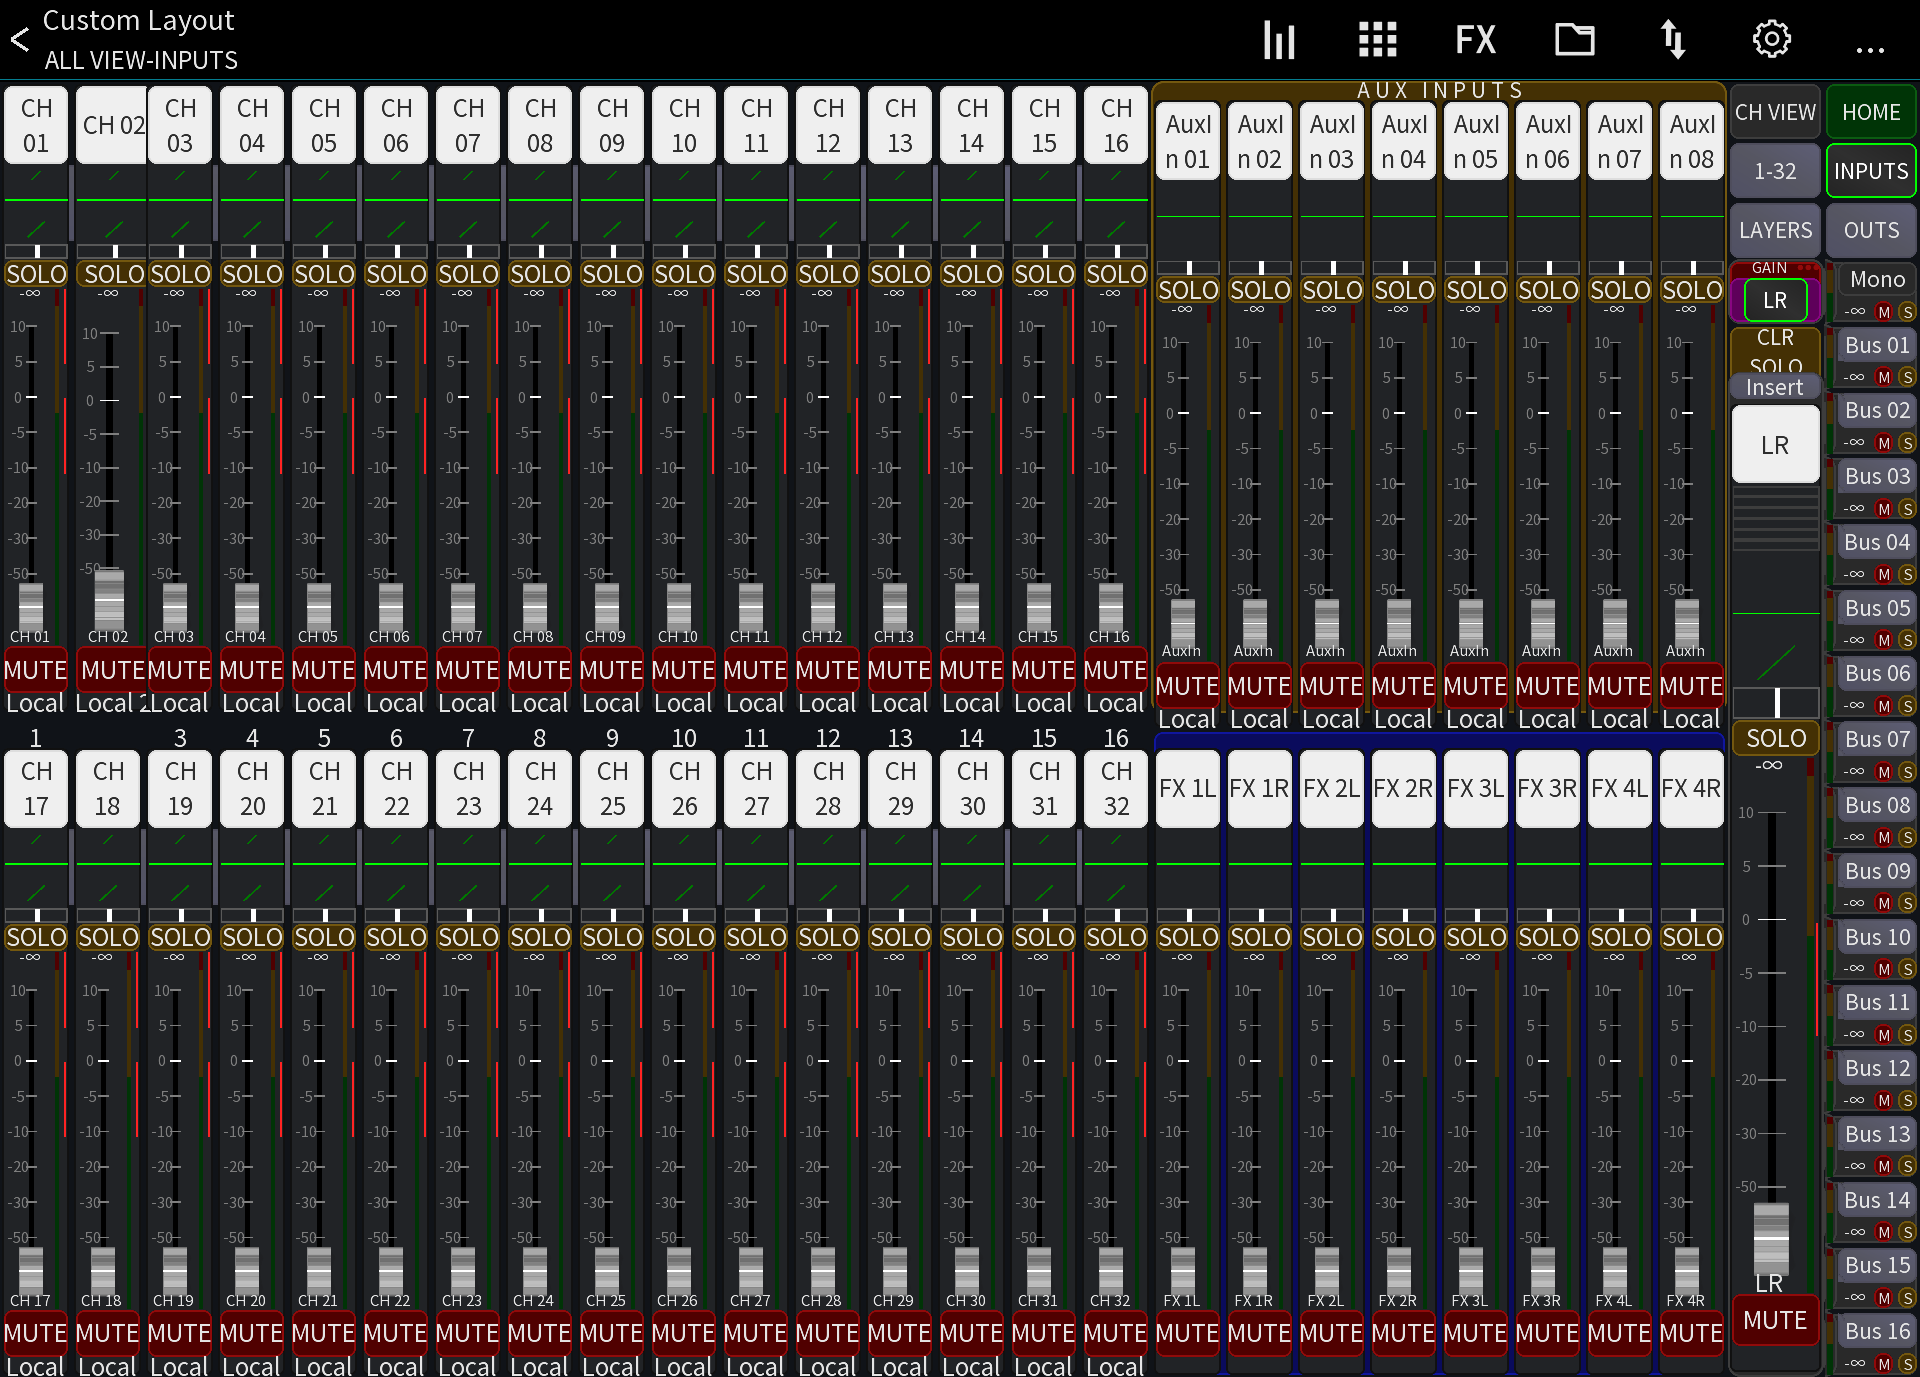The height and width of the screenshot is (1377, 1920).
Task: Open the routing arrows icon
Action: [1672, 39]
